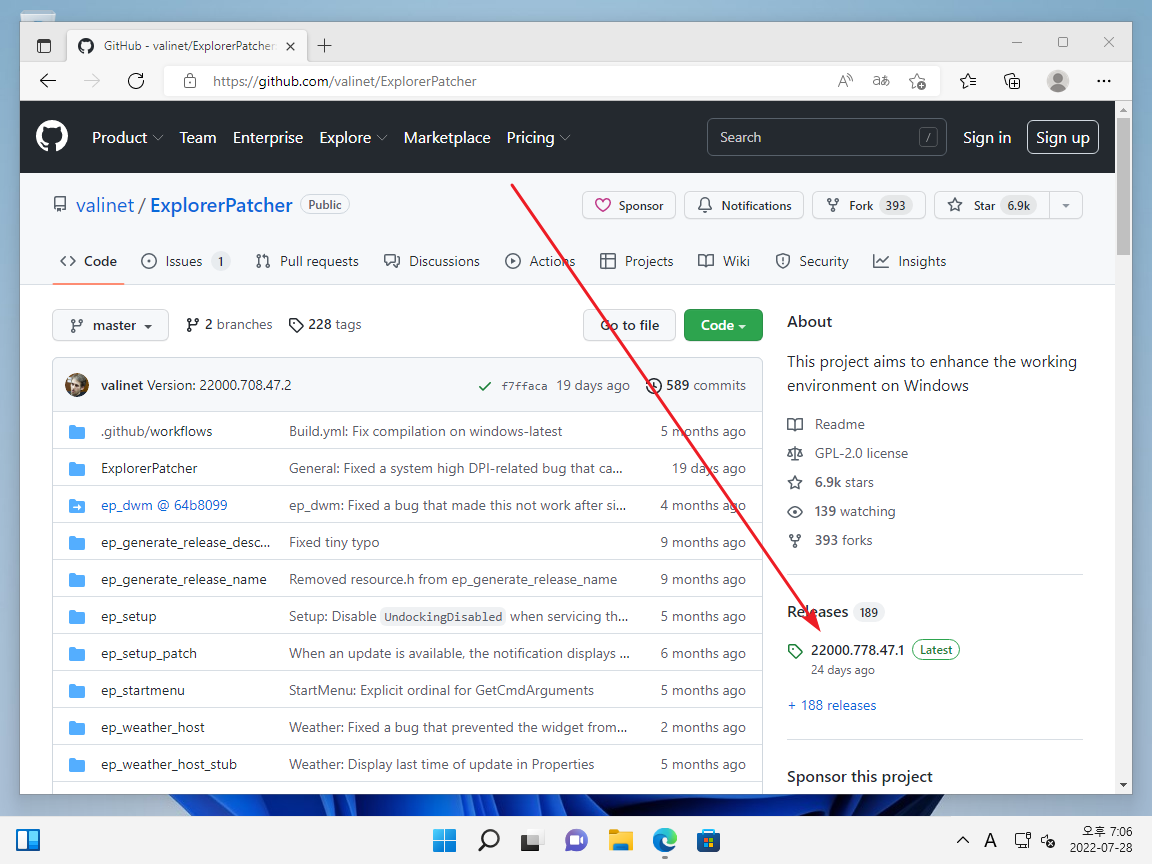Open the green Code dropdown
The height and width of the screenshot is (864, 1152).
[723, 325]
